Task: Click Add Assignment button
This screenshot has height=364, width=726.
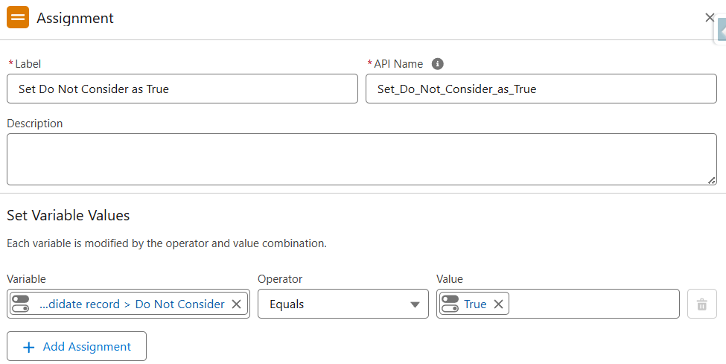Action: coord(77,346)
